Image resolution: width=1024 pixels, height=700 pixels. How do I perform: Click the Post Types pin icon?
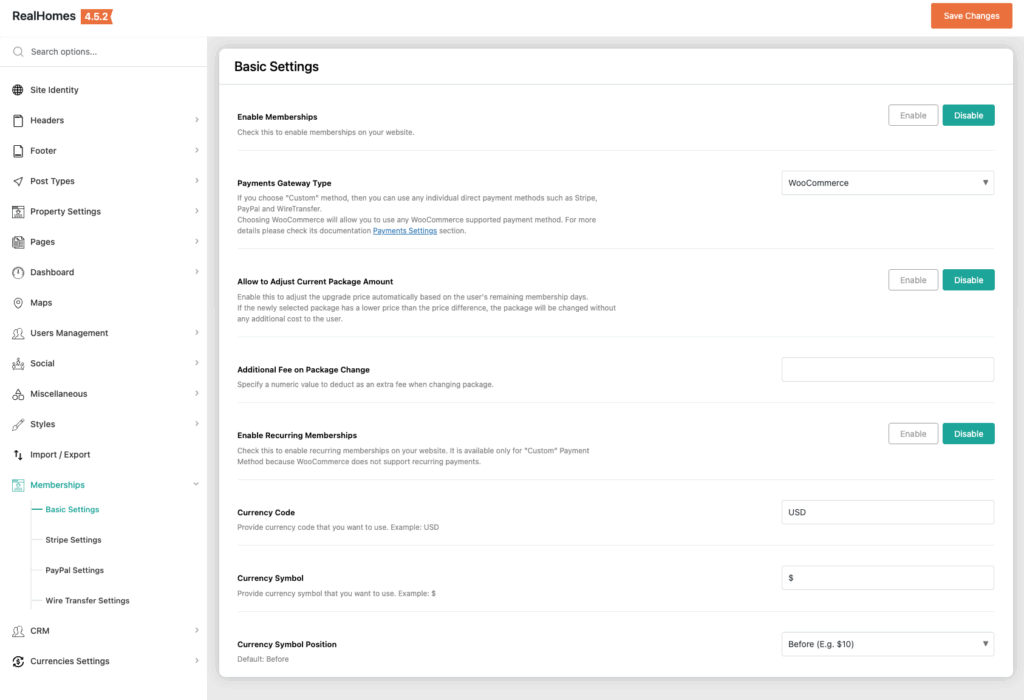18,181
